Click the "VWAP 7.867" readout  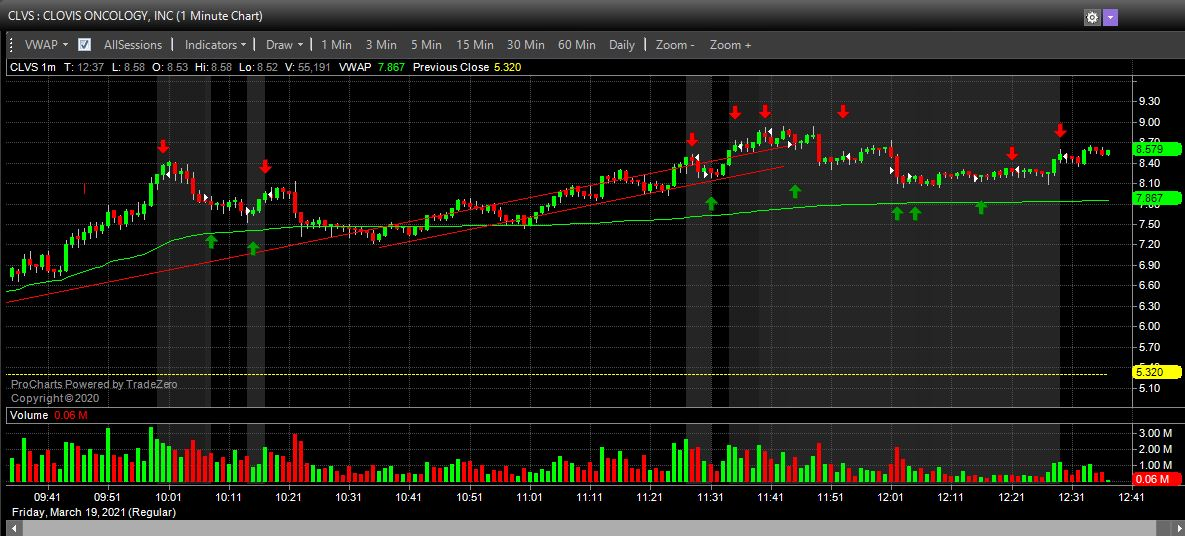click(372, 67)
